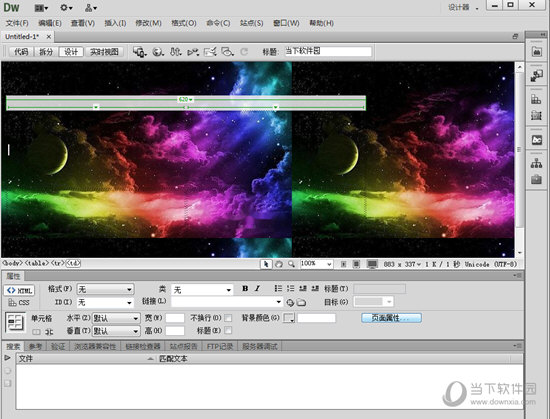Click the file management icon in document toolbar
The height and width of the screenshot is (419, 550).
point(176,52)
